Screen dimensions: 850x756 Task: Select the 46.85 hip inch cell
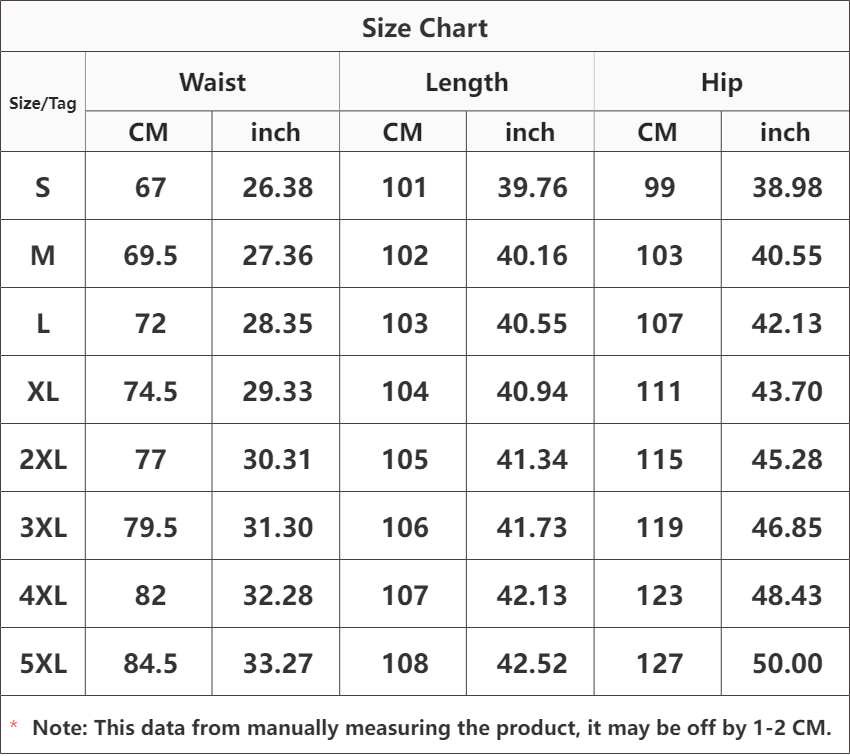(x=787, y=527)
